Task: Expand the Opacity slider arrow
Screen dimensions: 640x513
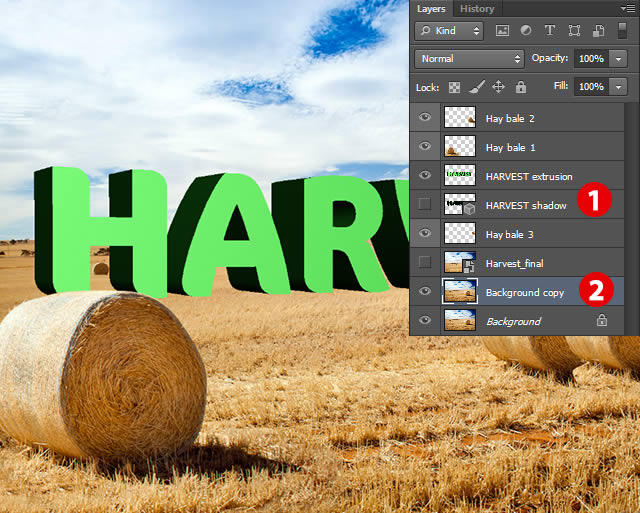Action: tap(618, 59)
